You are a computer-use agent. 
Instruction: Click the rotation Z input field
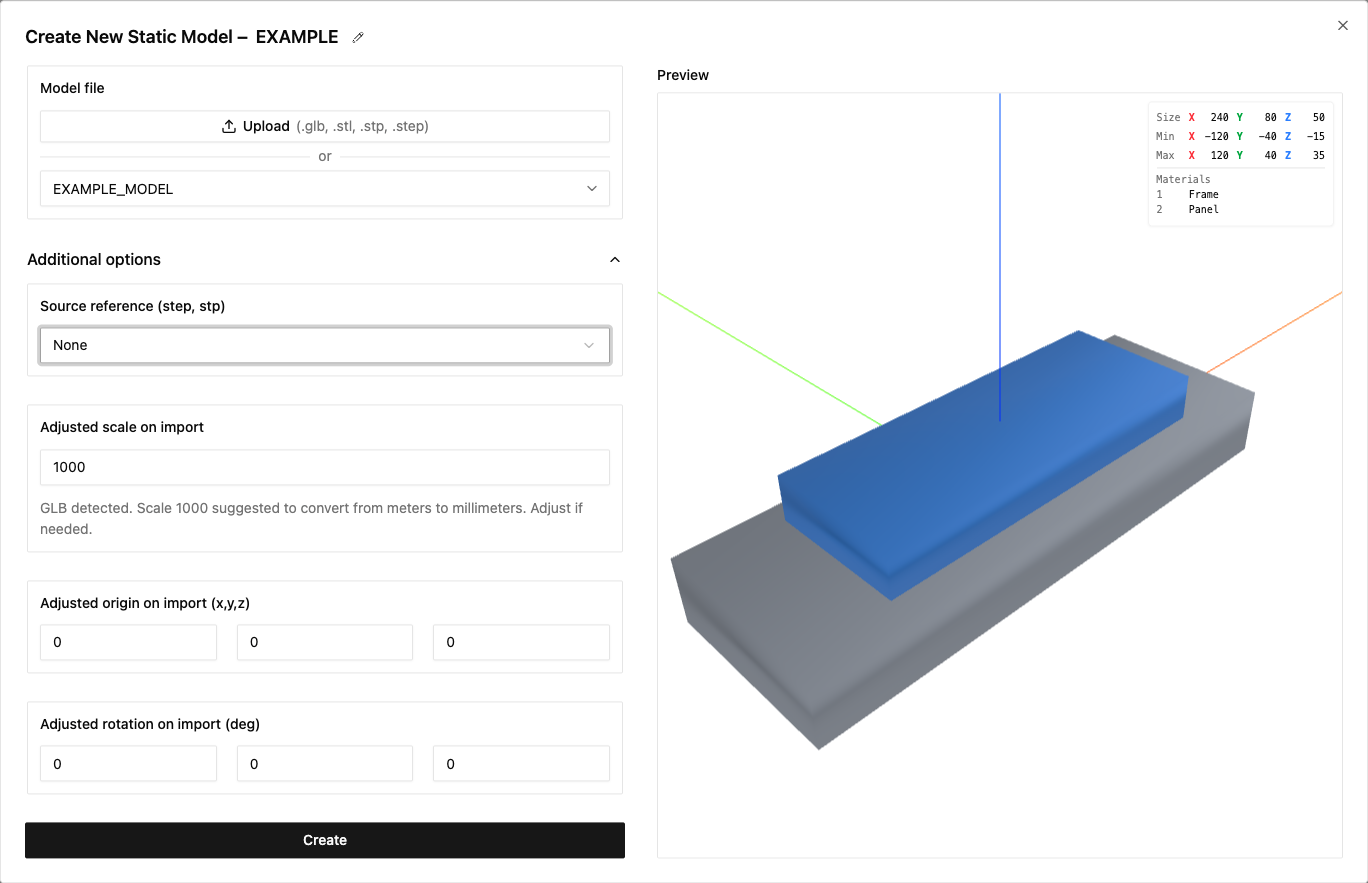[x=521, y=764]
